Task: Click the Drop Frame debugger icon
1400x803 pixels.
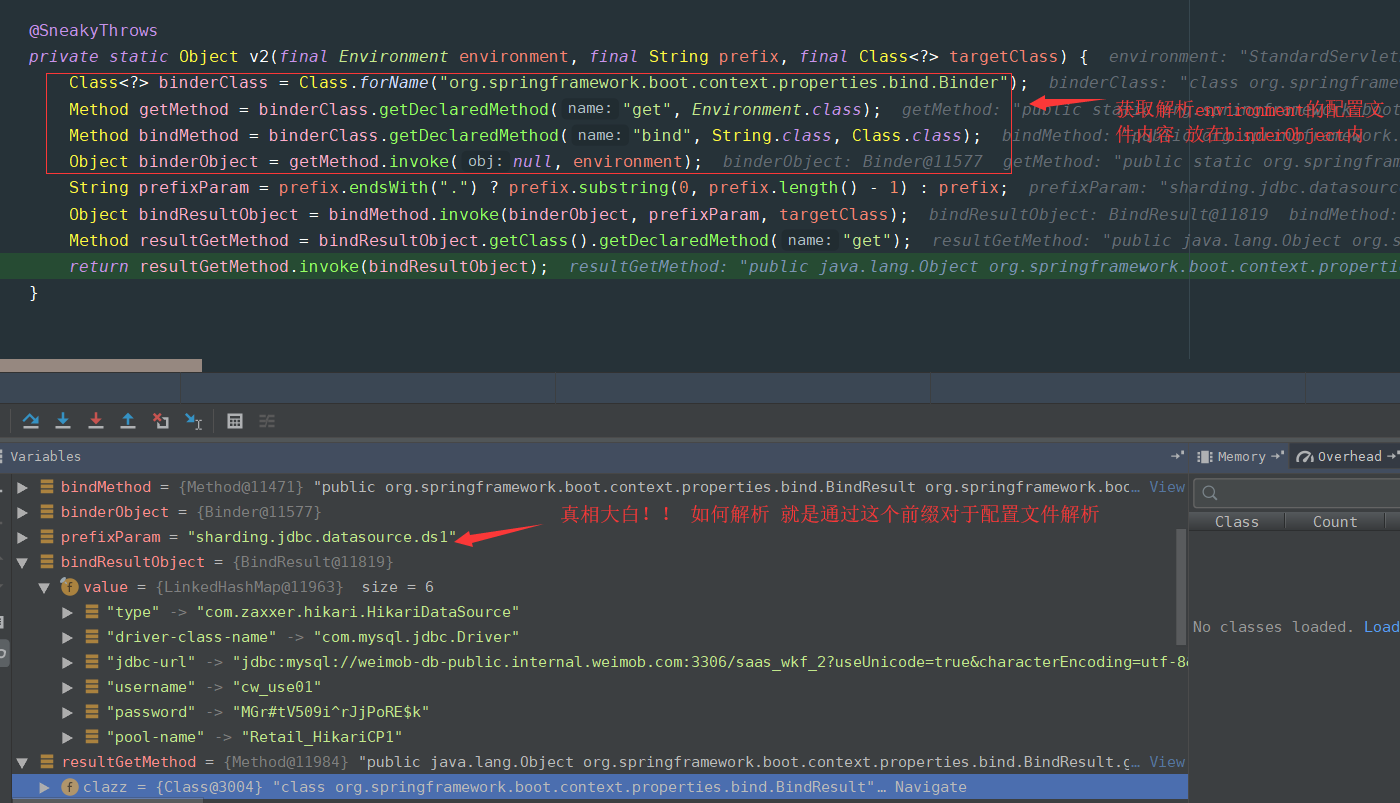Action: (x=161, y=421)
